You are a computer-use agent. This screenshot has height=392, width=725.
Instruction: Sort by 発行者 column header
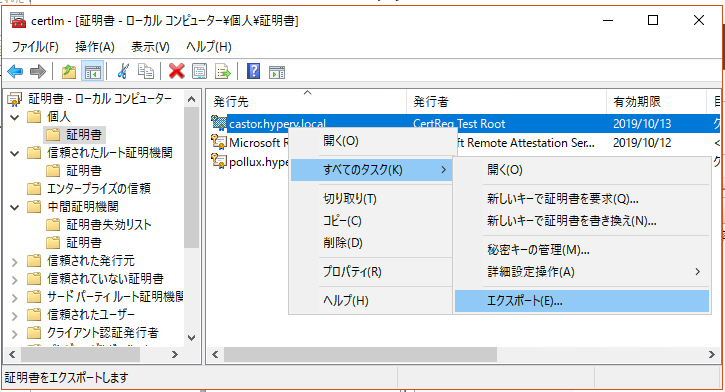coord(506,101)
